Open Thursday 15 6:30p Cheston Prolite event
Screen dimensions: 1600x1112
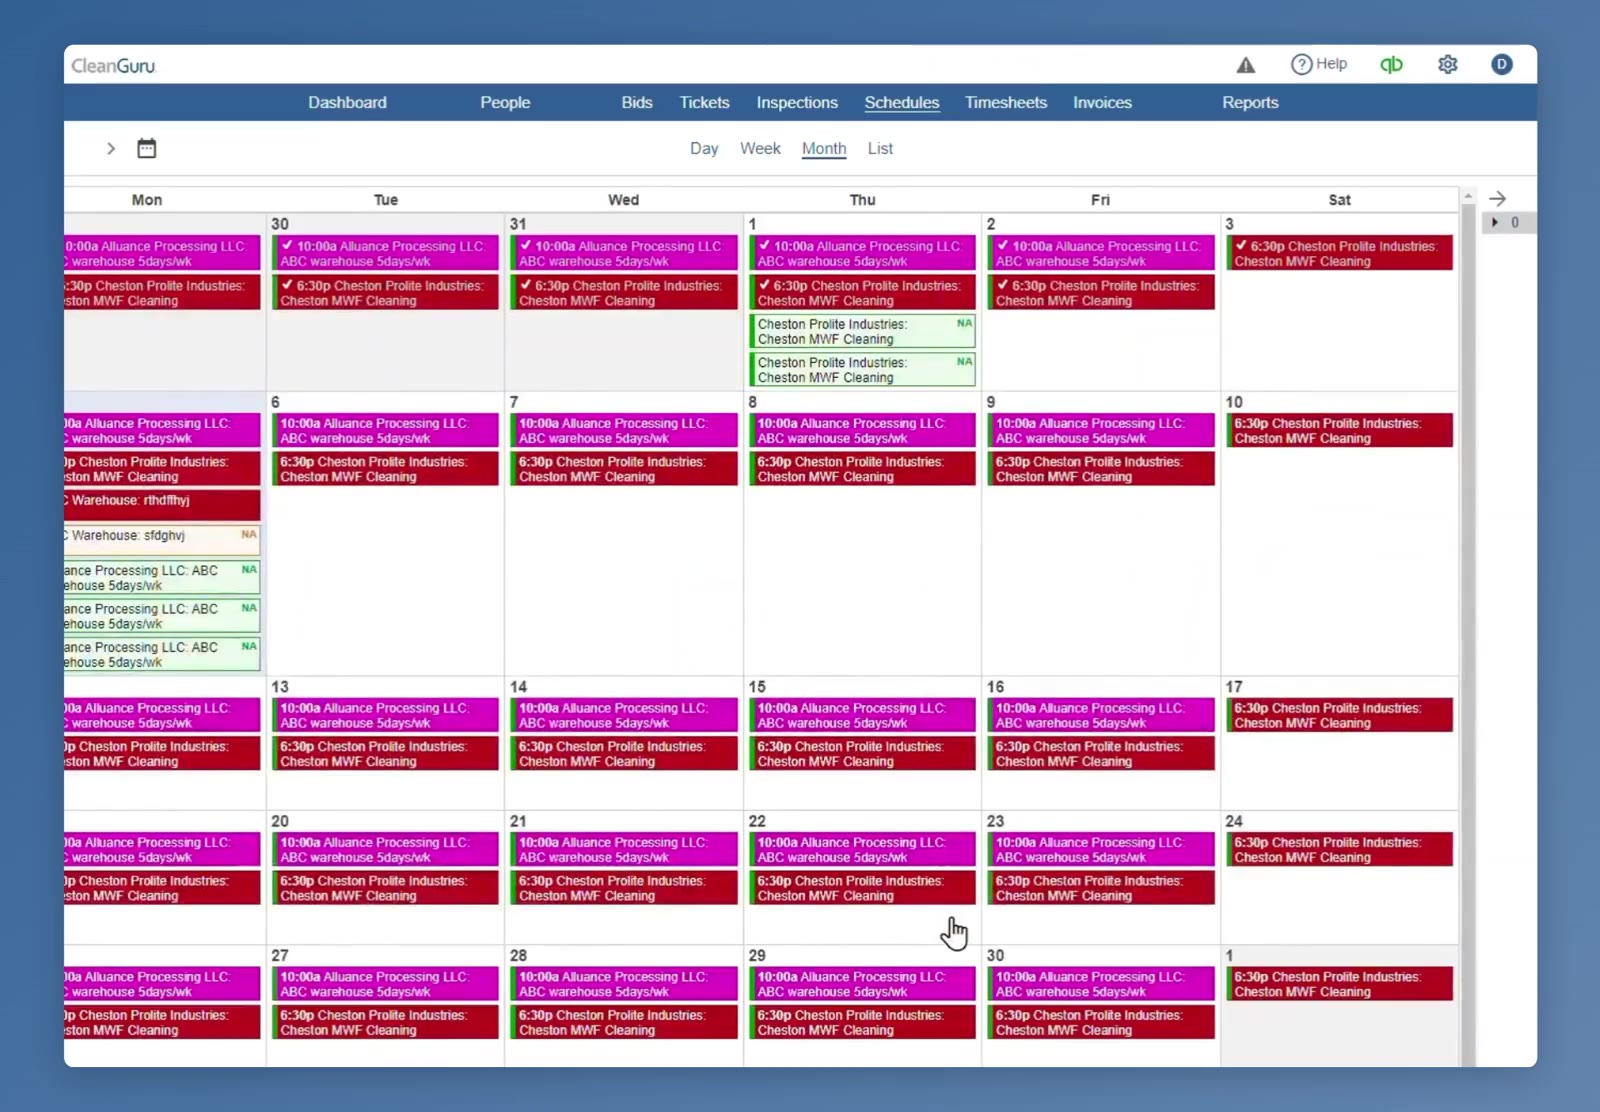(863, 753)
